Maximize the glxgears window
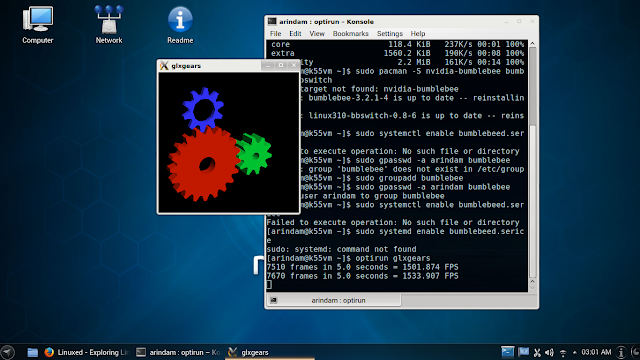640x360 pixels. (281, 65)
